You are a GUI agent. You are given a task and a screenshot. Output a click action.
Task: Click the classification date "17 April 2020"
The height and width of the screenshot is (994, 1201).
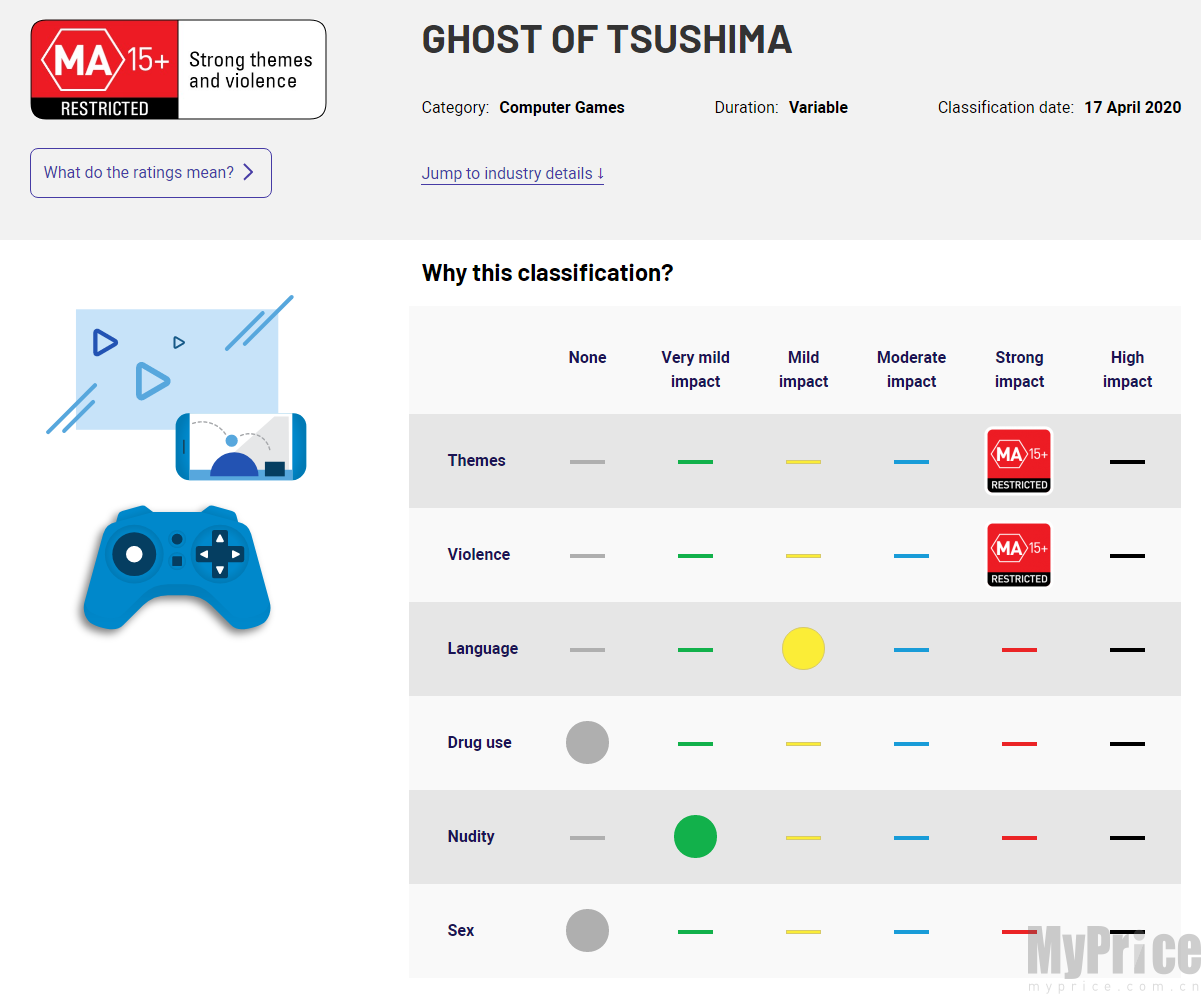click(1132, 108)
